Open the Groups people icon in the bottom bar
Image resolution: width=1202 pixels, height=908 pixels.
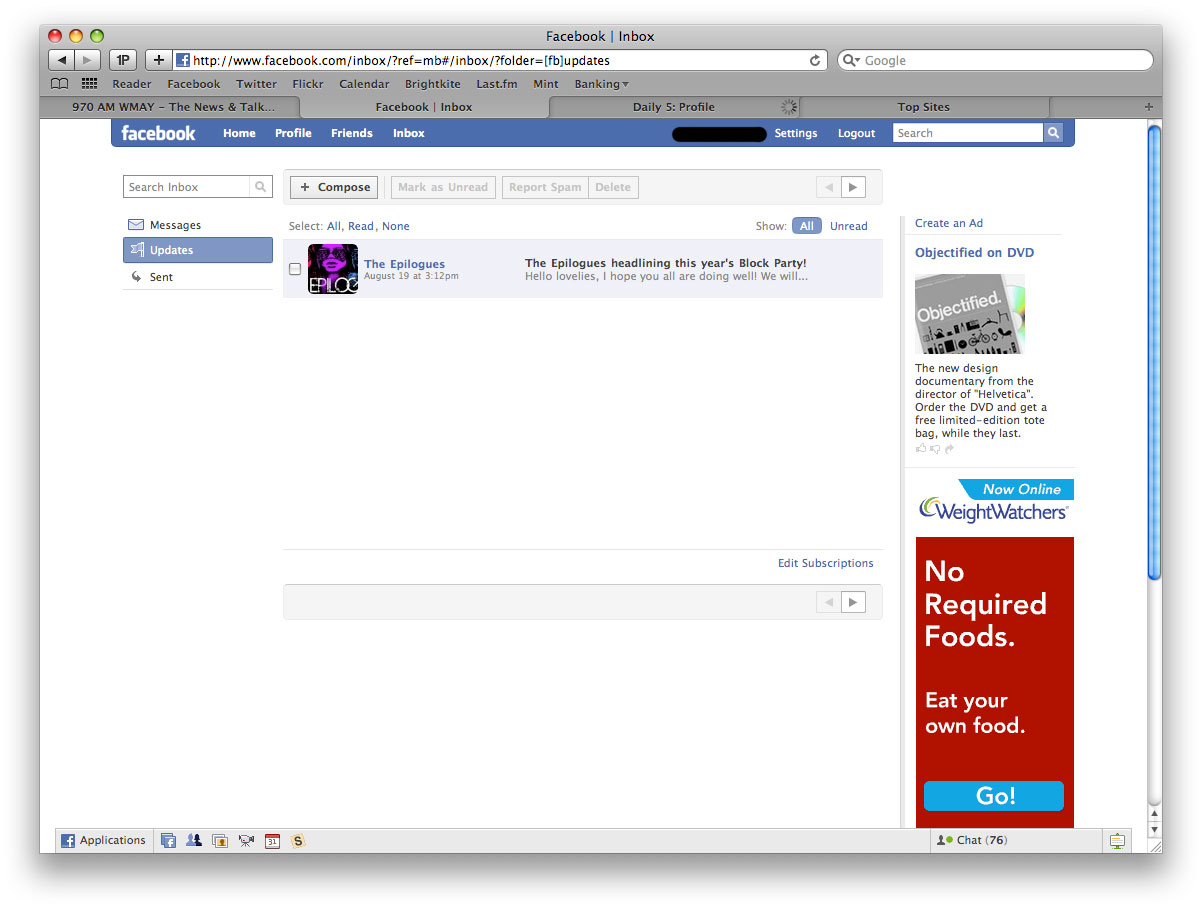coord(195,841)
